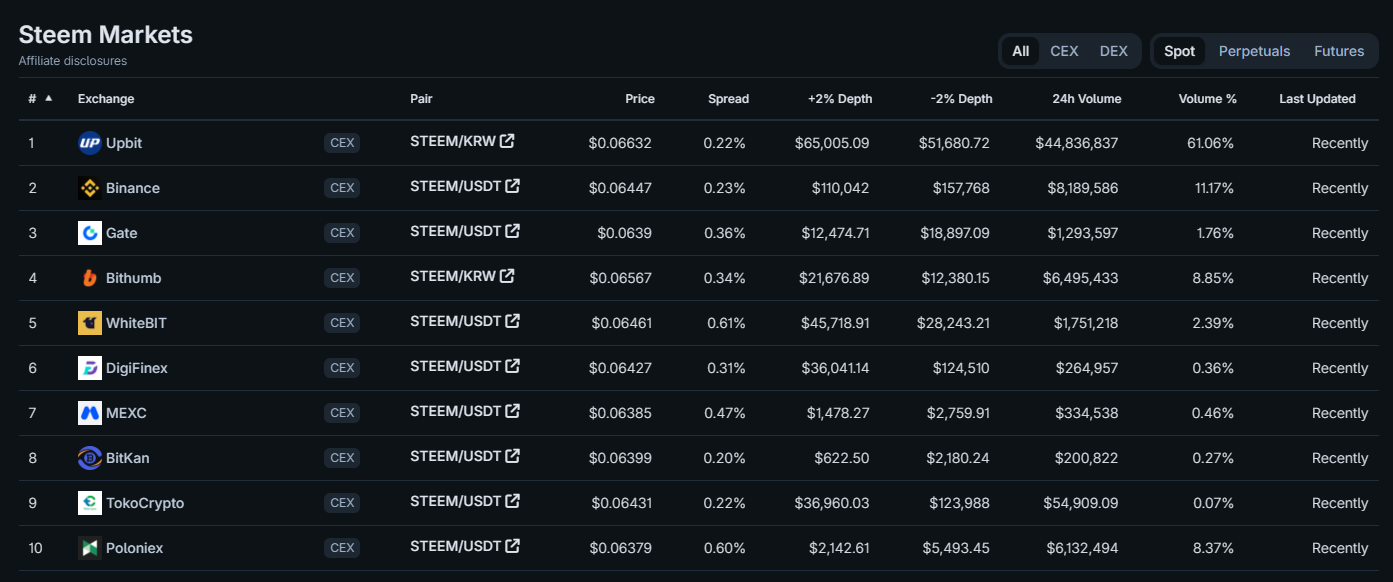Open external link icon for Binance STEEM/USDT

pyautogui.click(x=512, y=186)
